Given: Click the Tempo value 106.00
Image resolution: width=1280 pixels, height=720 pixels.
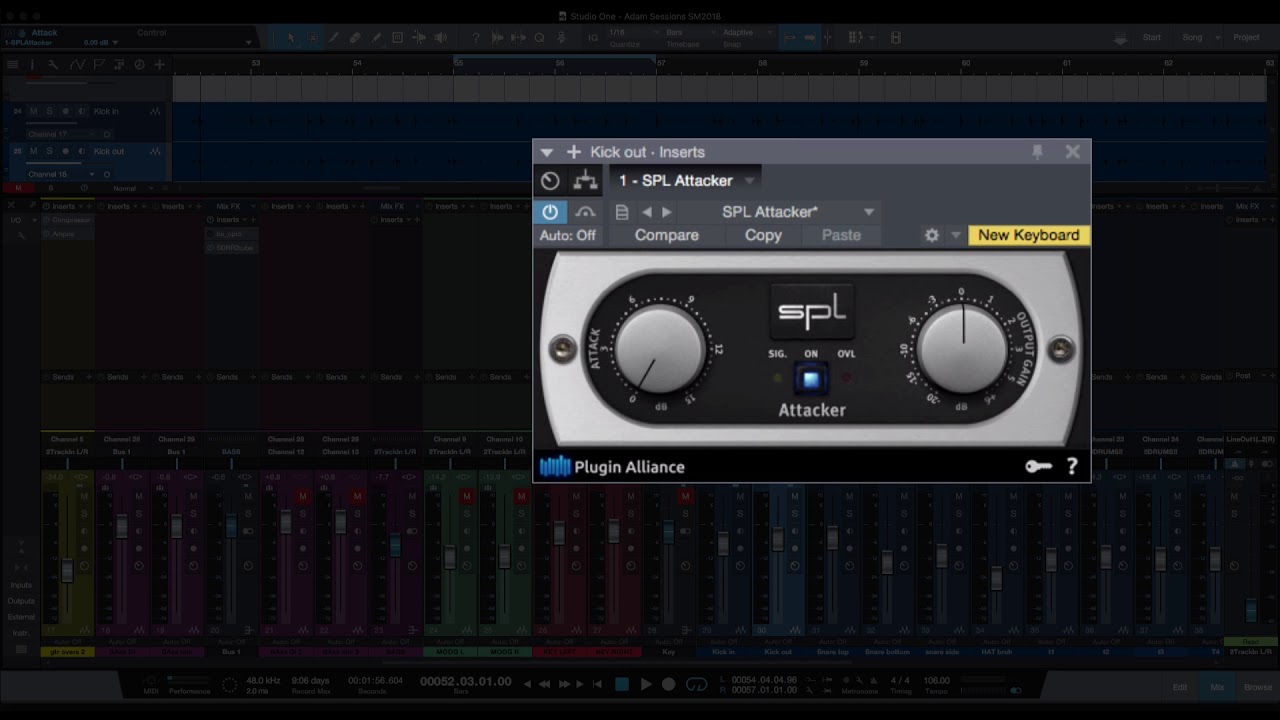Looking at the screenshot, I should 937,680.
